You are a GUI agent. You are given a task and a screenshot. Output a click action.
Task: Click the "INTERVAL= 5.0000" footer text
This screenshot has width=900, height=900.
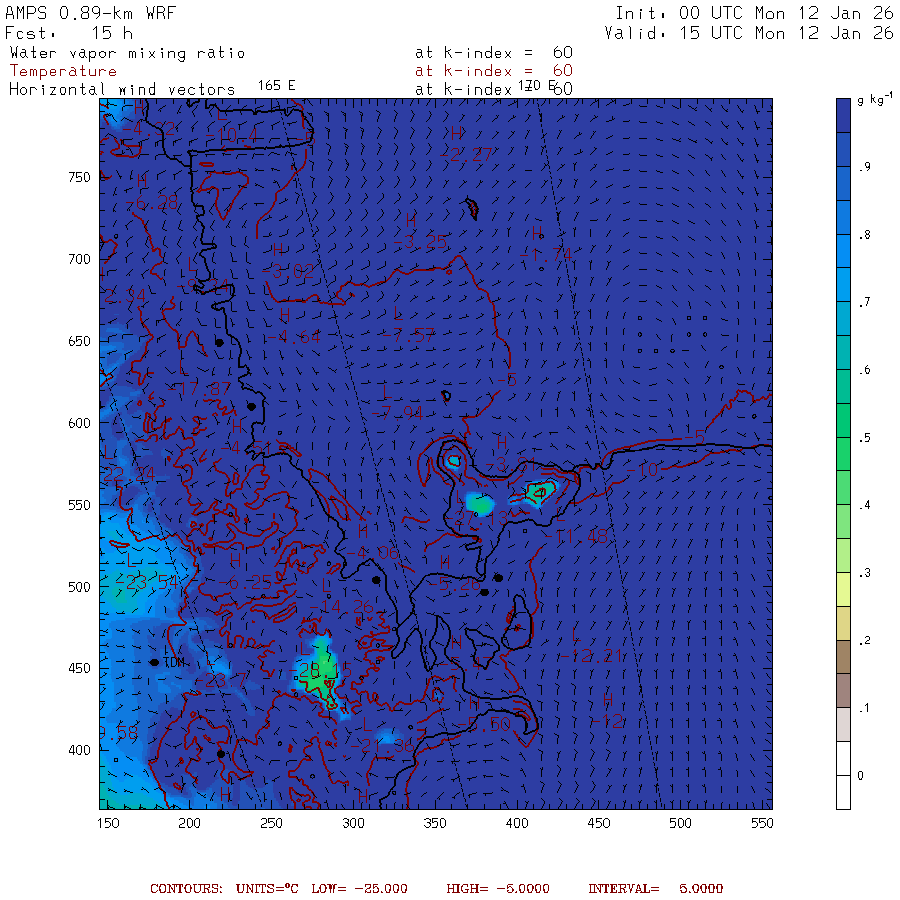click(655, 889)
